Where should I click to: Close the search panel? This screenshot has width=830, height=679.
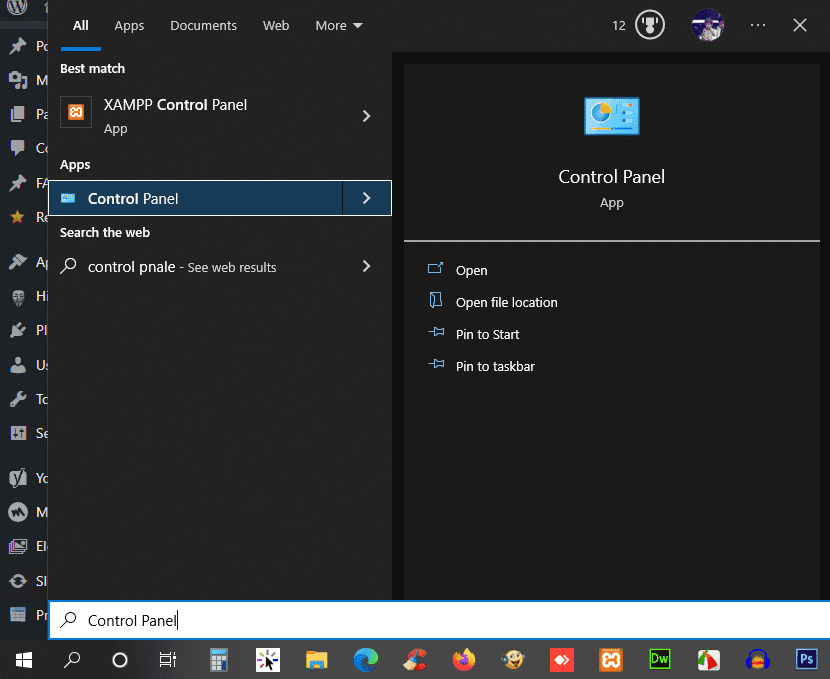(x=800, y=25)
